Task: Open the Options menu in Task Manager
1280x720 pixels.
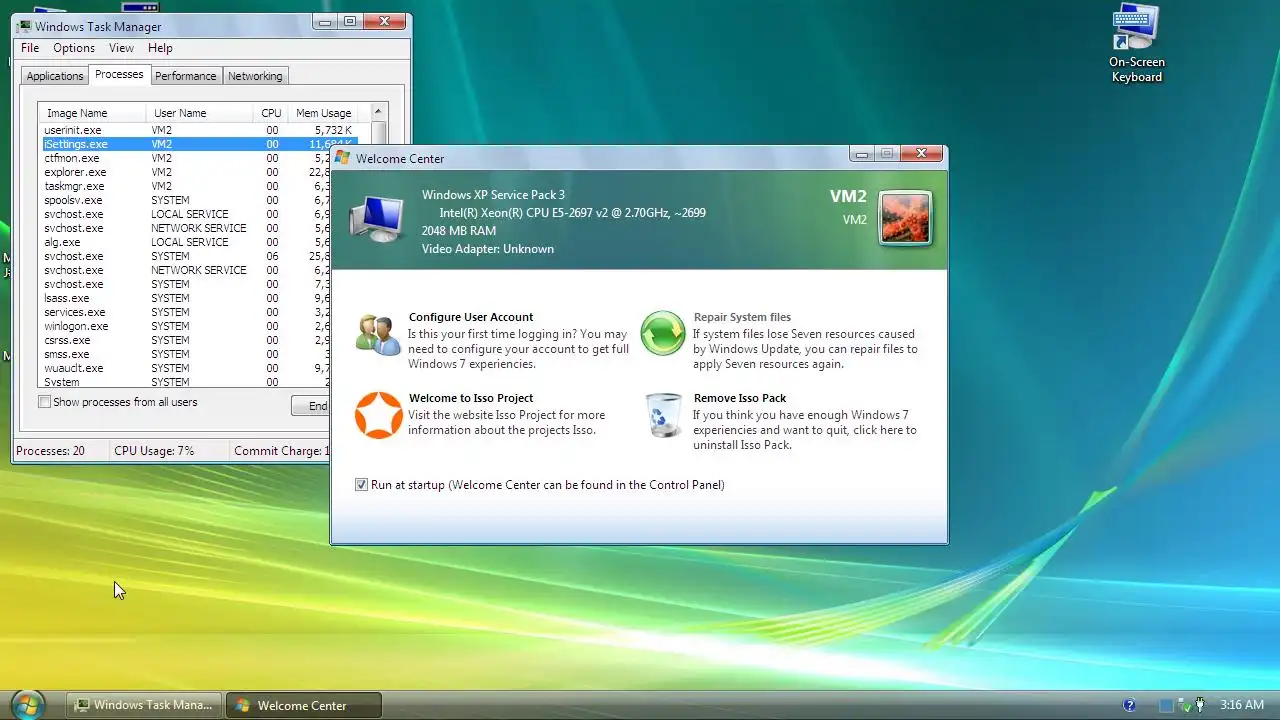Action: [74, 48]
